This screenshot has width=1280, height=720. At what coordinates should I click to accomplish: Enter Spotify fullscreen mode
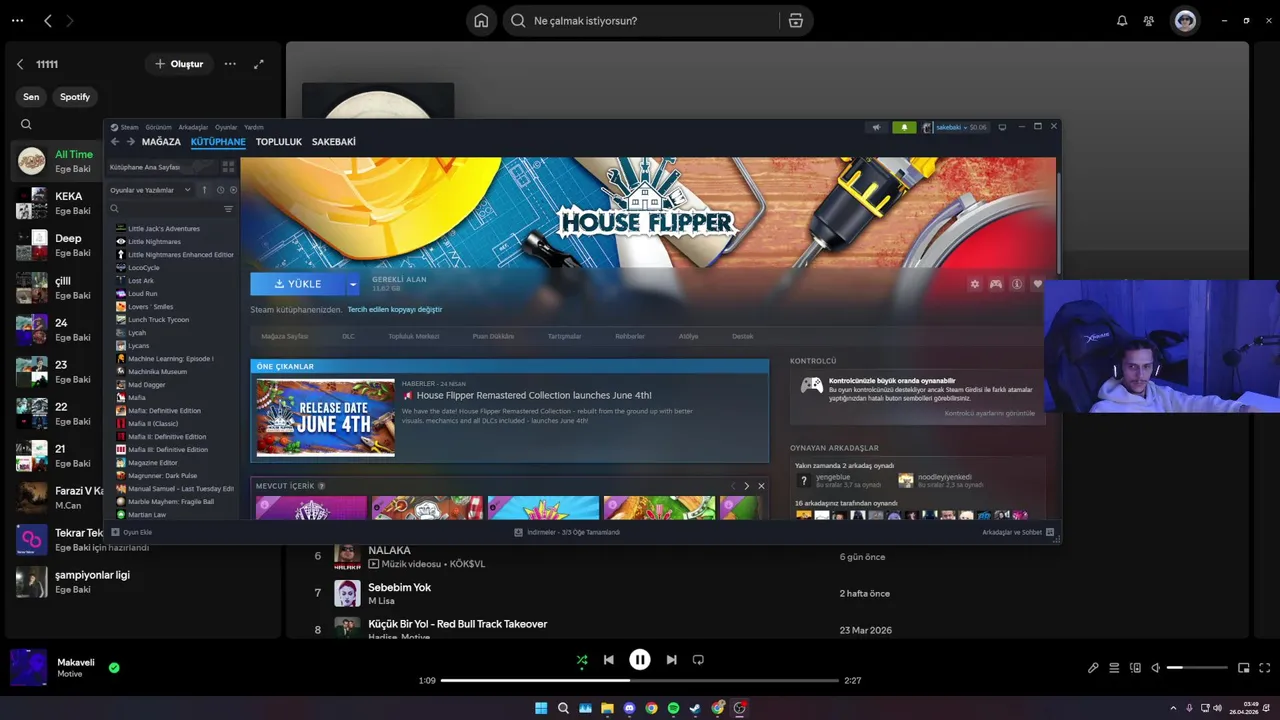1265,667
